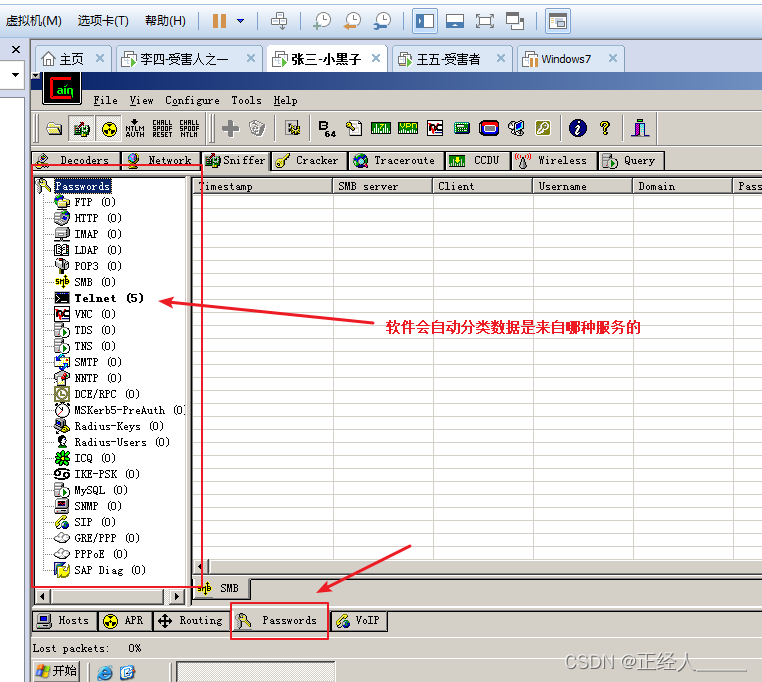Sort by the Client column header
Image resolution: width=762 pixels, height=682 pixels.
tap(482, 186)
